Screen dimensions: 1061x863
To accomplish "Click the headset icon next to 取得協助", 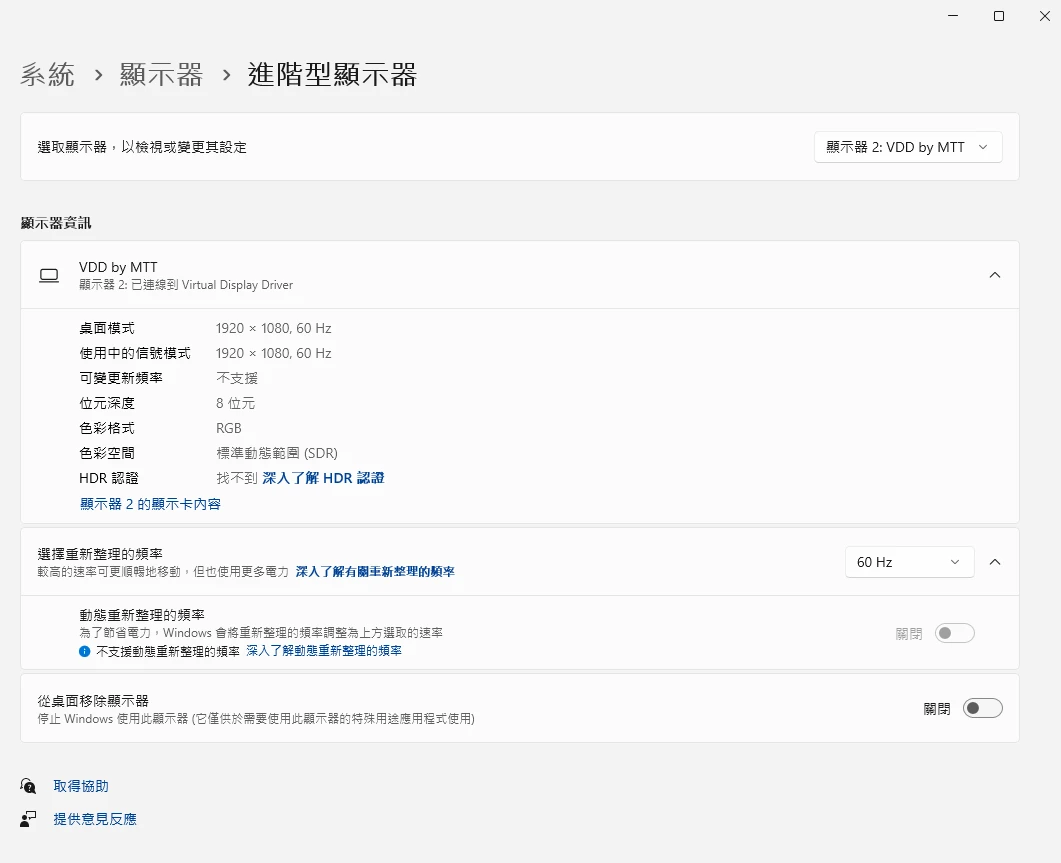I will pyautogui.click(x=28, y=786).
